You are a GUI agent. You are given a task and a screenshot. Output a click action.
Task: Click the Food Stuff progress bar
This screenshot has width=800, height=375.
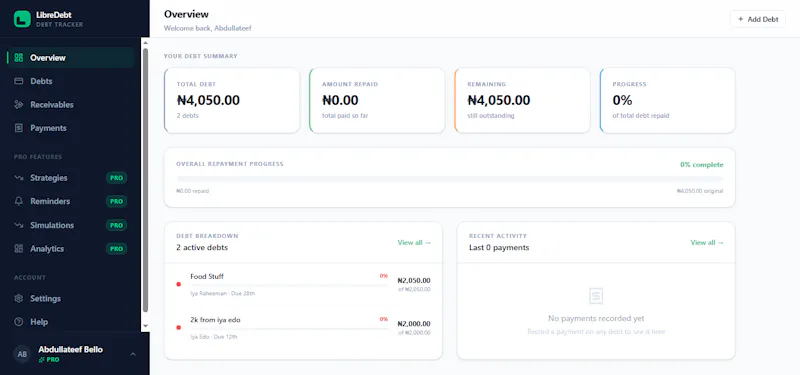tap(289, 285)
